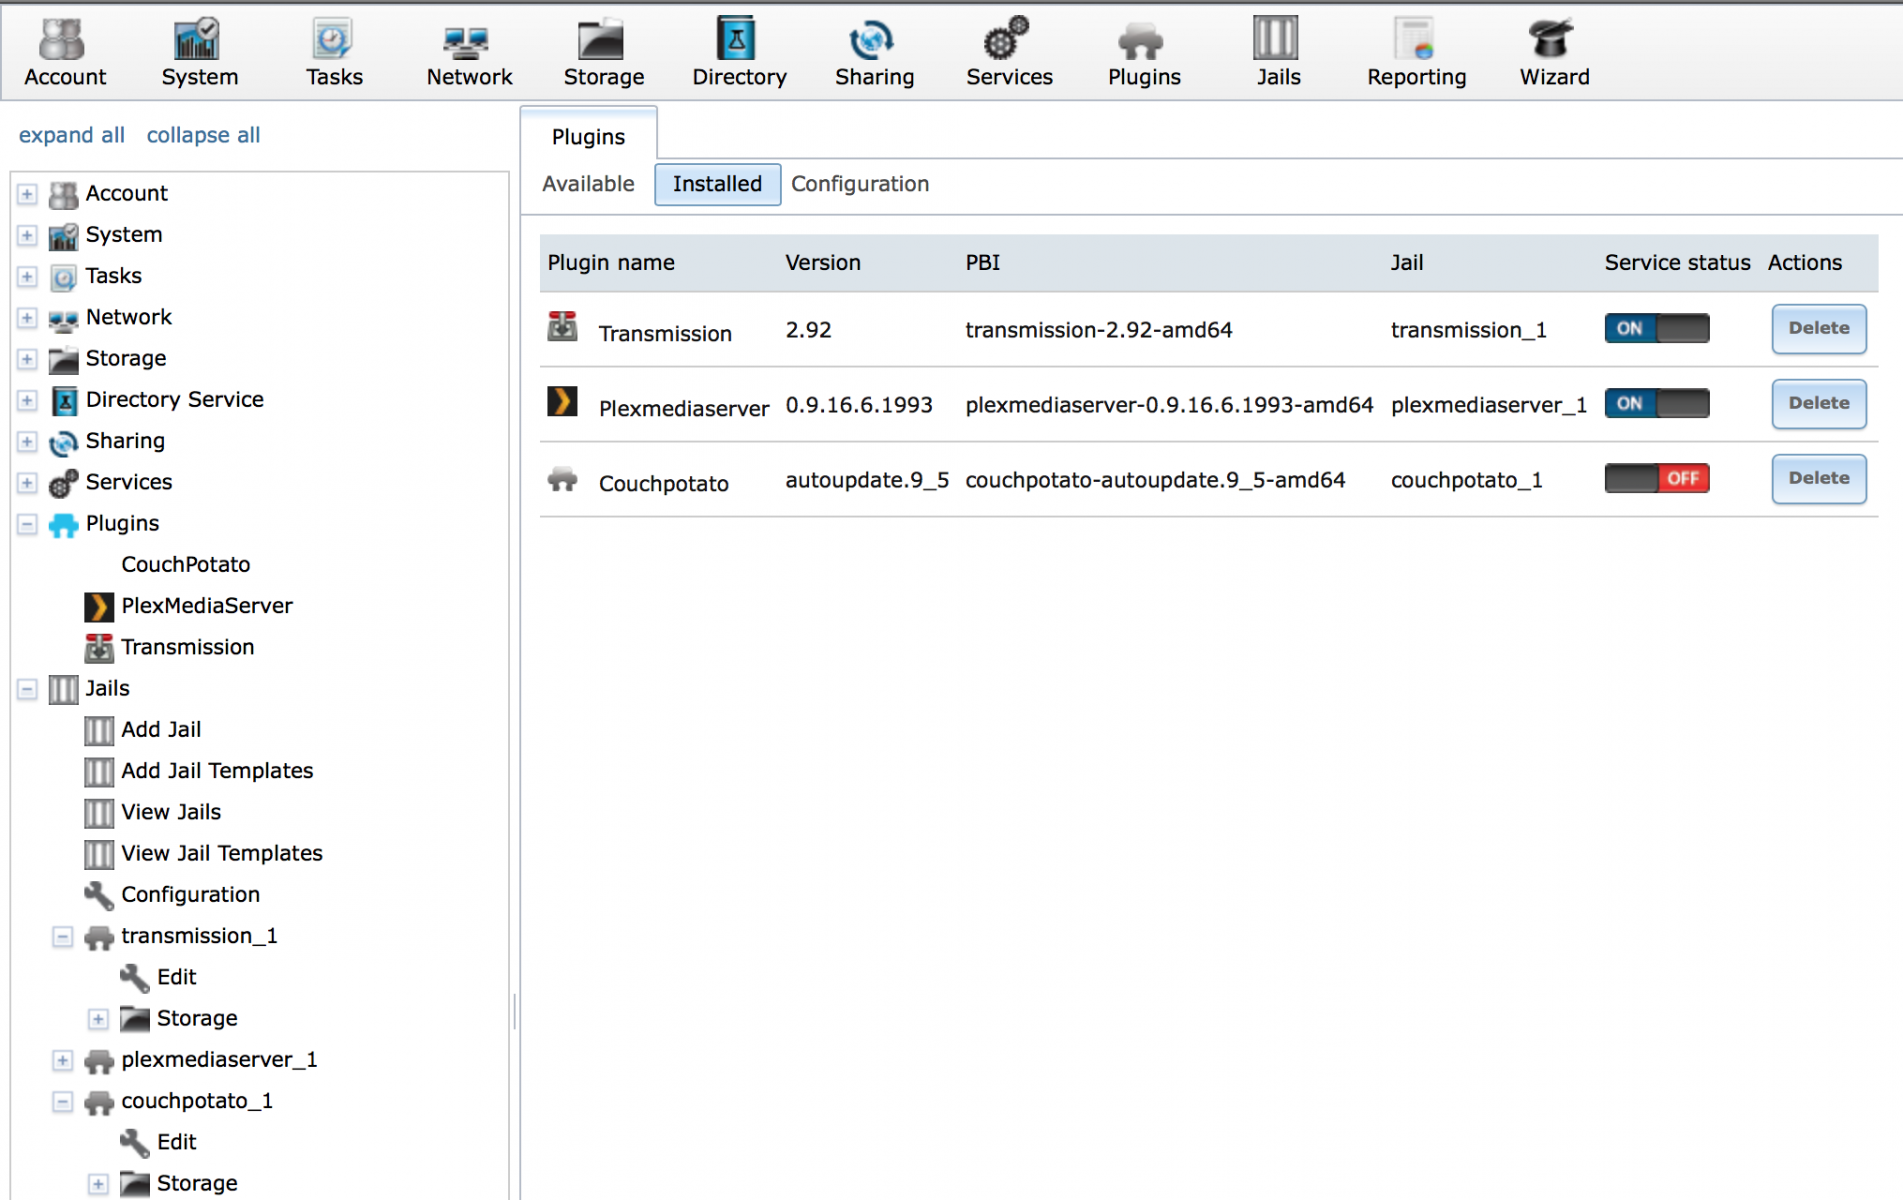
Task: Select Services in the sidebar tree
Action: pyautogui.click(x=129, y=482)
